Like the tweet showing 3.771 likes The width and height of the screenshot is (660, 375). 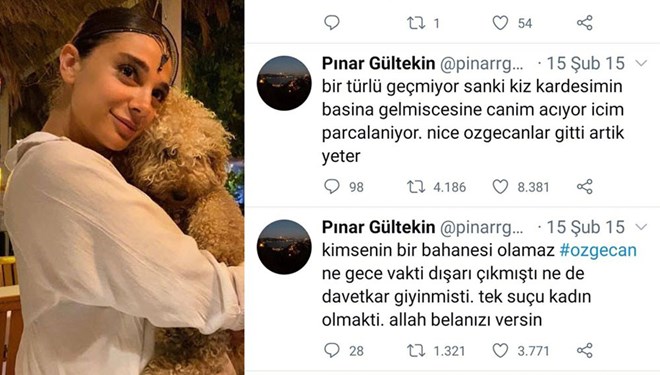(x=500, y=351)
